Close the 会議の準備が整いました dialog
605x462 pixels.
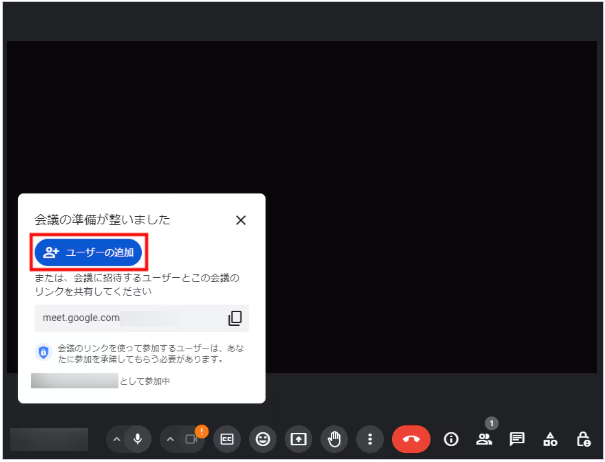click(x=240, y=220)
